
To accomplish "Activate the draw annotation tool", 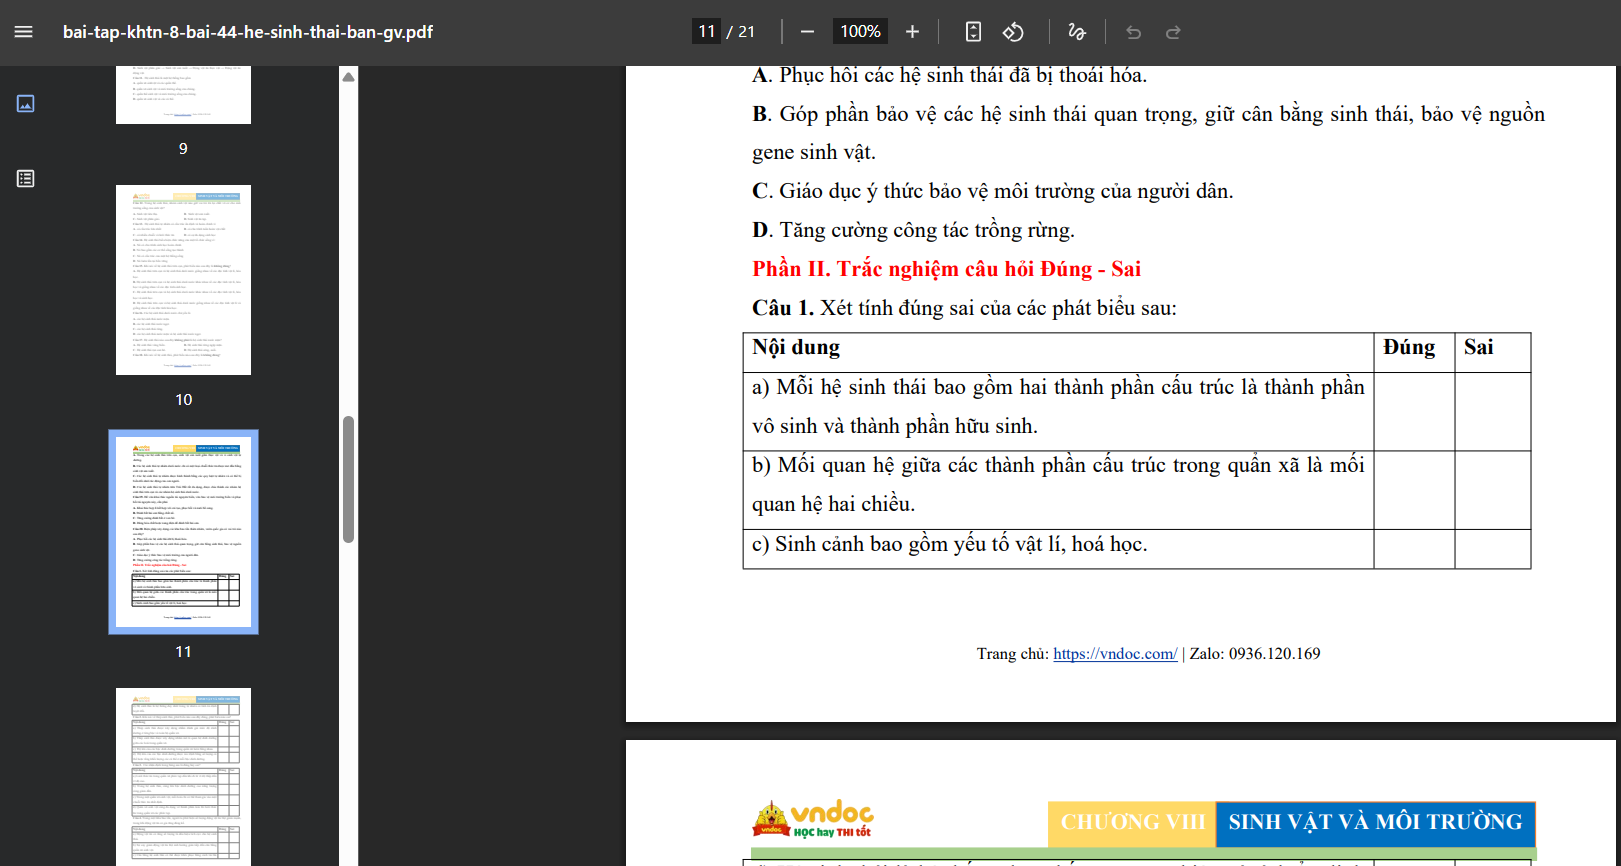I will tap(1077, 32).
